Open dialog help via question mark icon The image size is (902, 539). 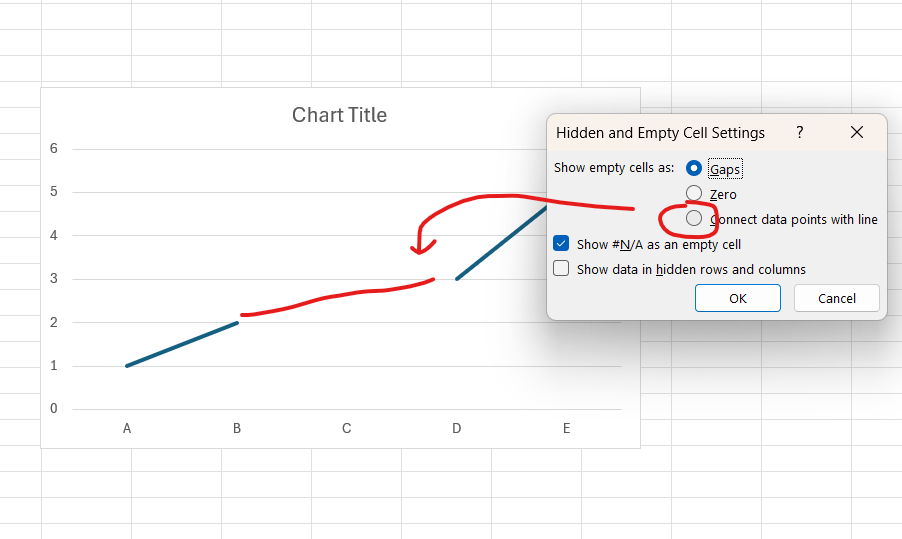799,132
